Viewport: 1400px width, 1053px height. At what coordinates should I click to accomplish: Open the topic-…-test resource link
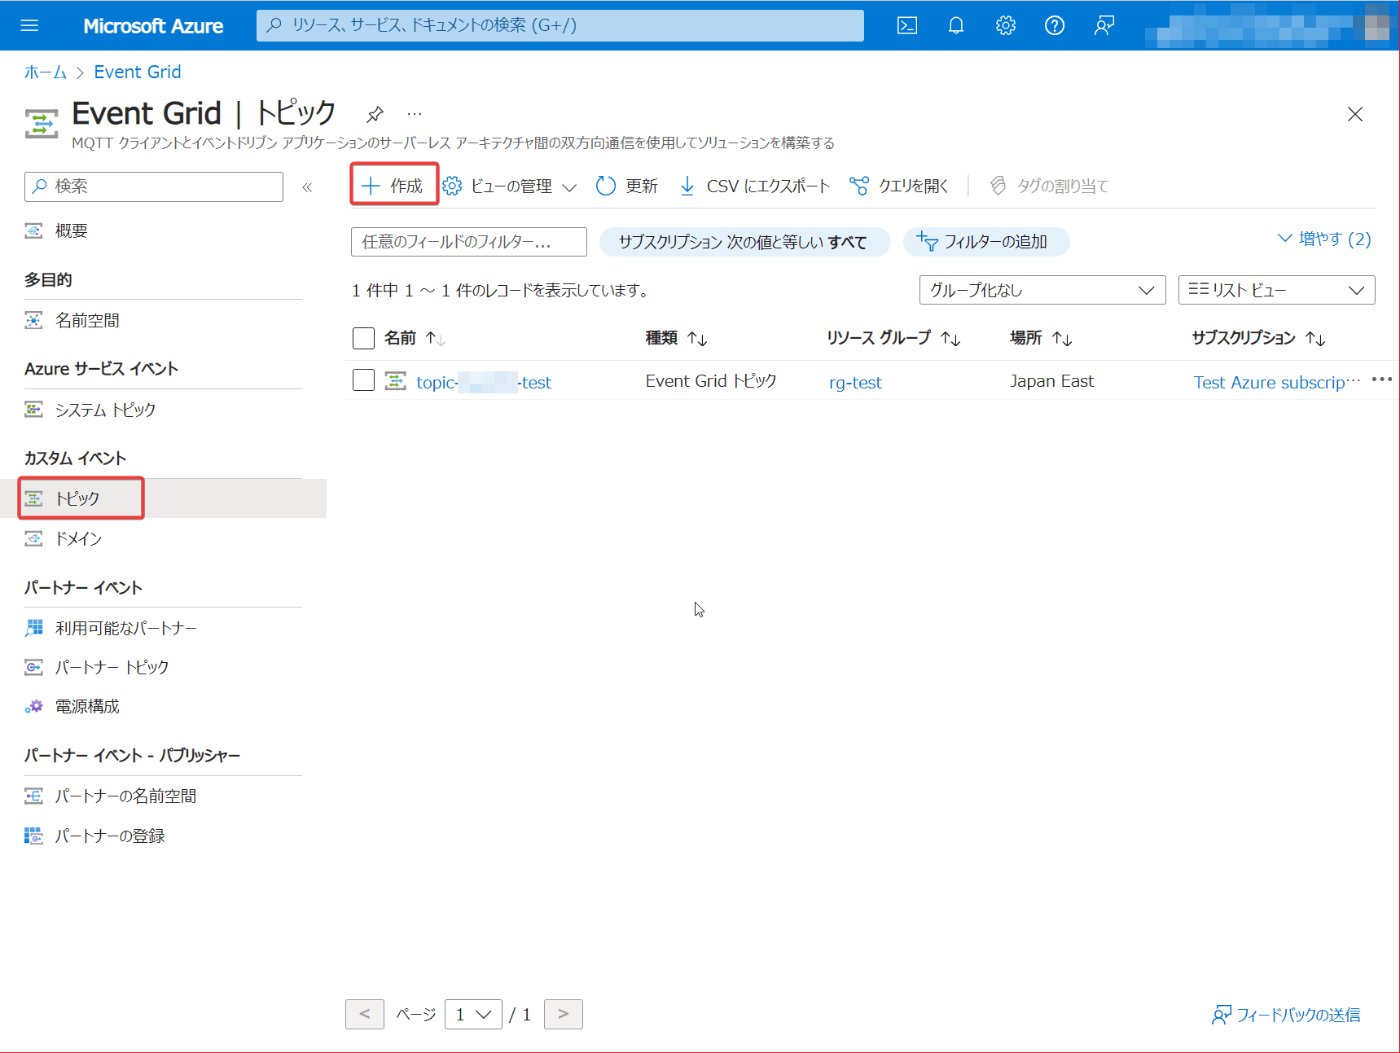(x=484, y=382)
